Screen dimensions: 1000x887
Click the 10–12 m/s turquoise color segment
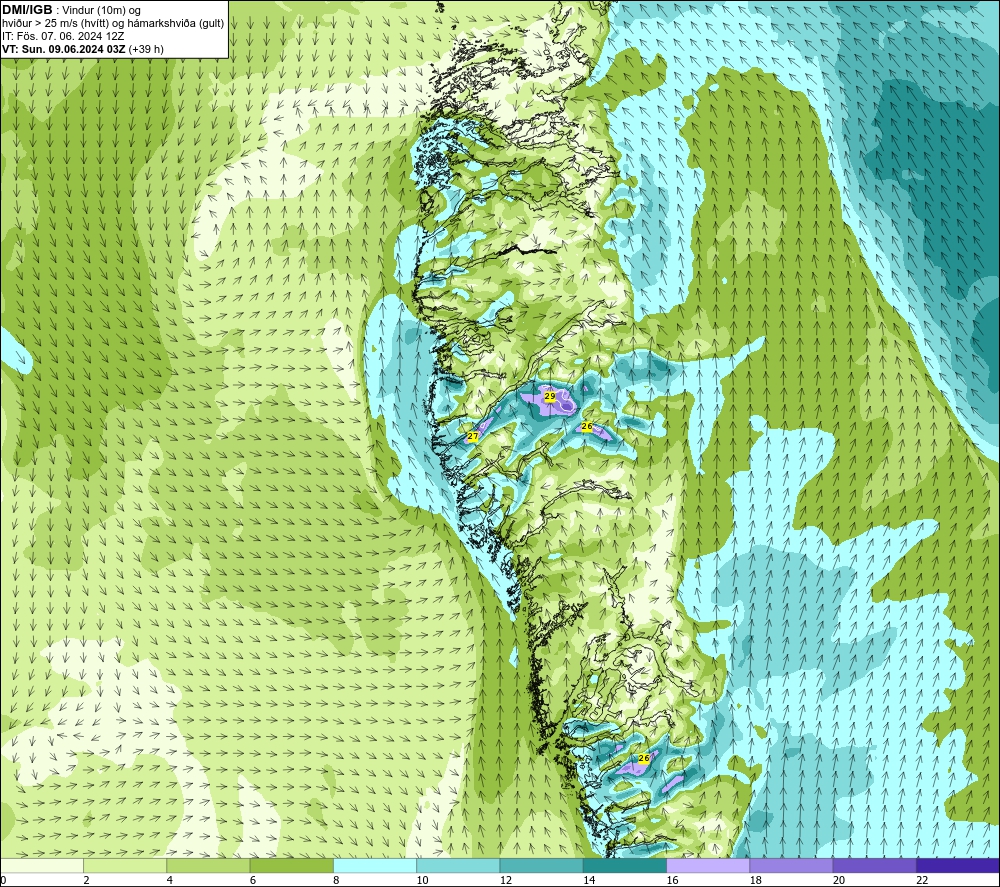click(x=458, y=865)
